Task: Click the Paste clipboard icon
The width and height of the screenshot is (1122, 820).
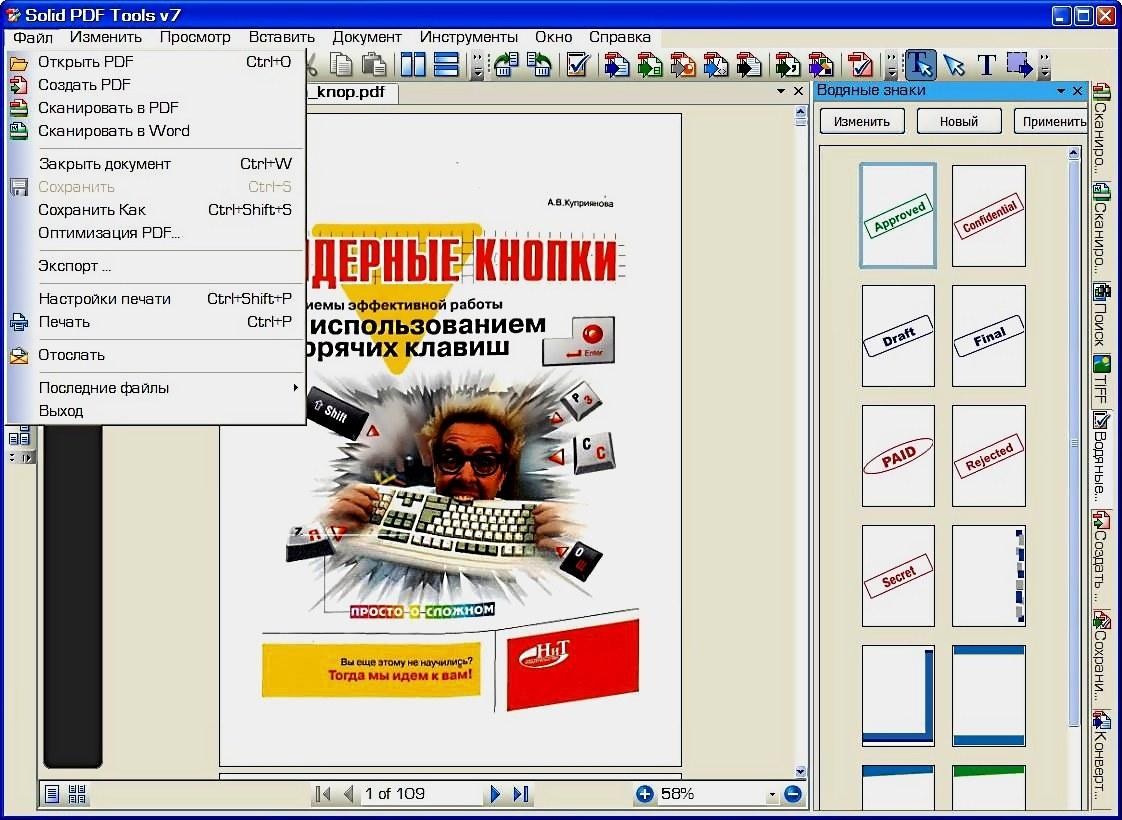Action: (x=373, y=65)
